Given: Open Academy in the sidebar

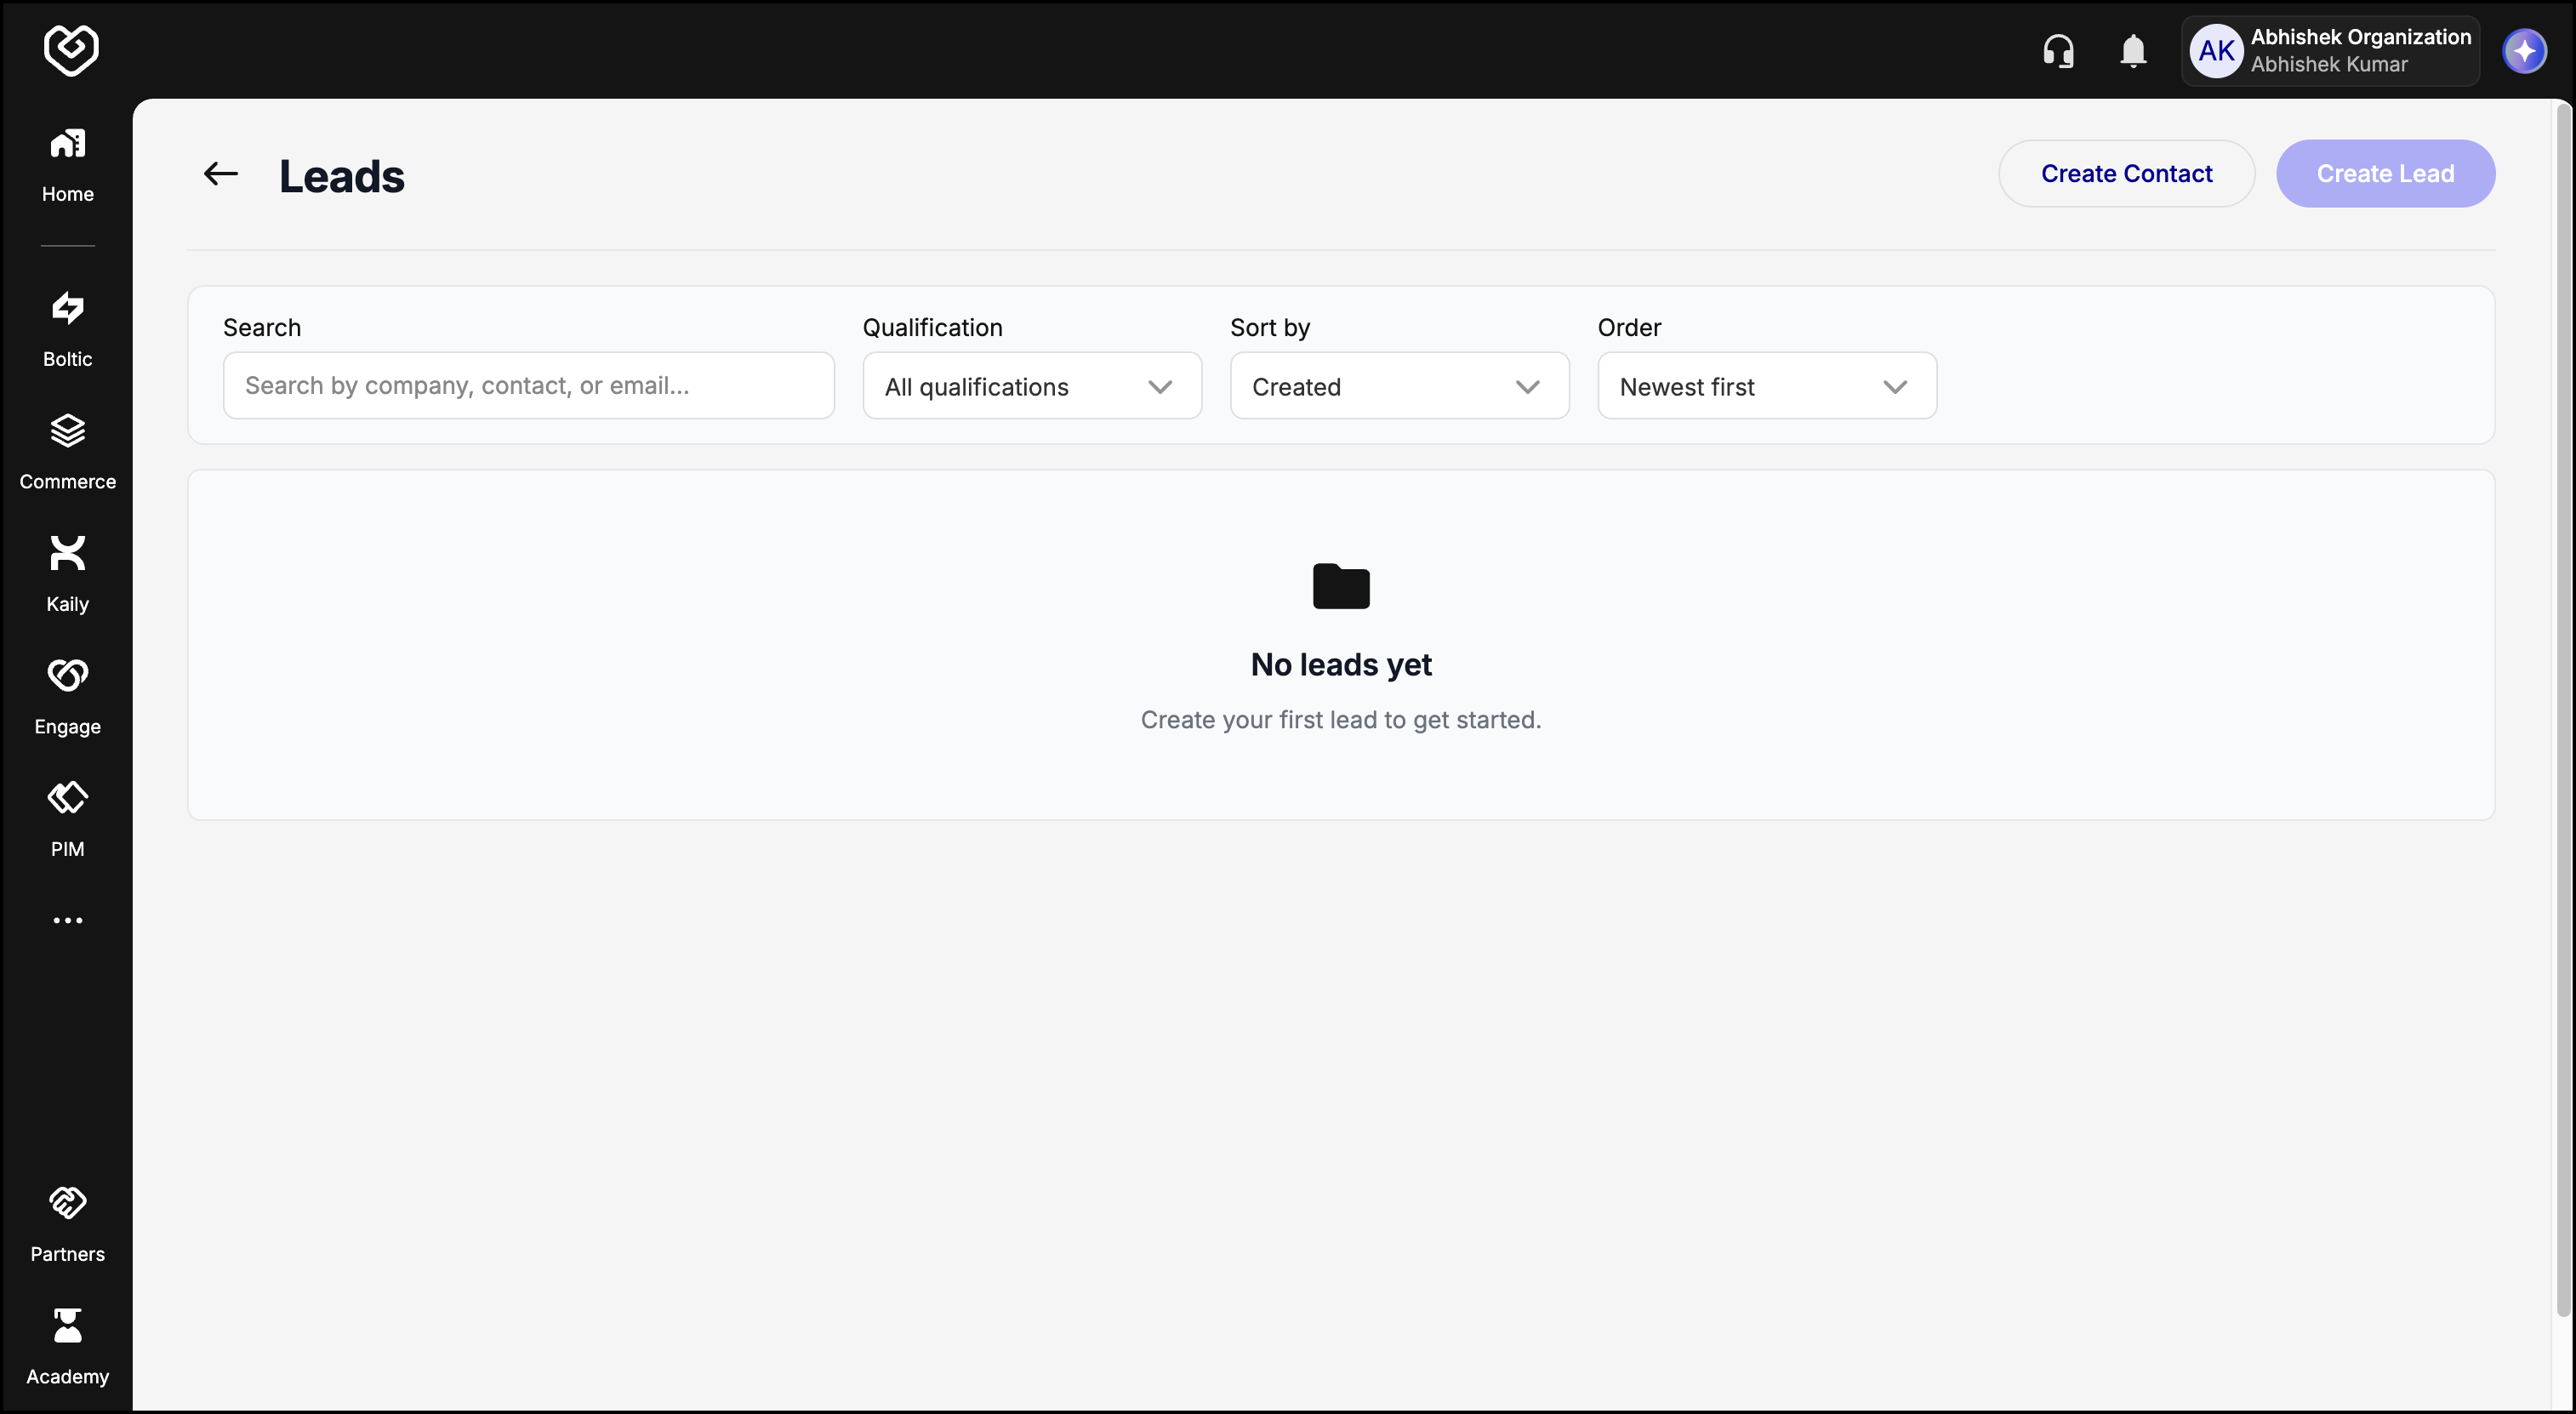Looking at the screenshot, I should [67, 1348].
